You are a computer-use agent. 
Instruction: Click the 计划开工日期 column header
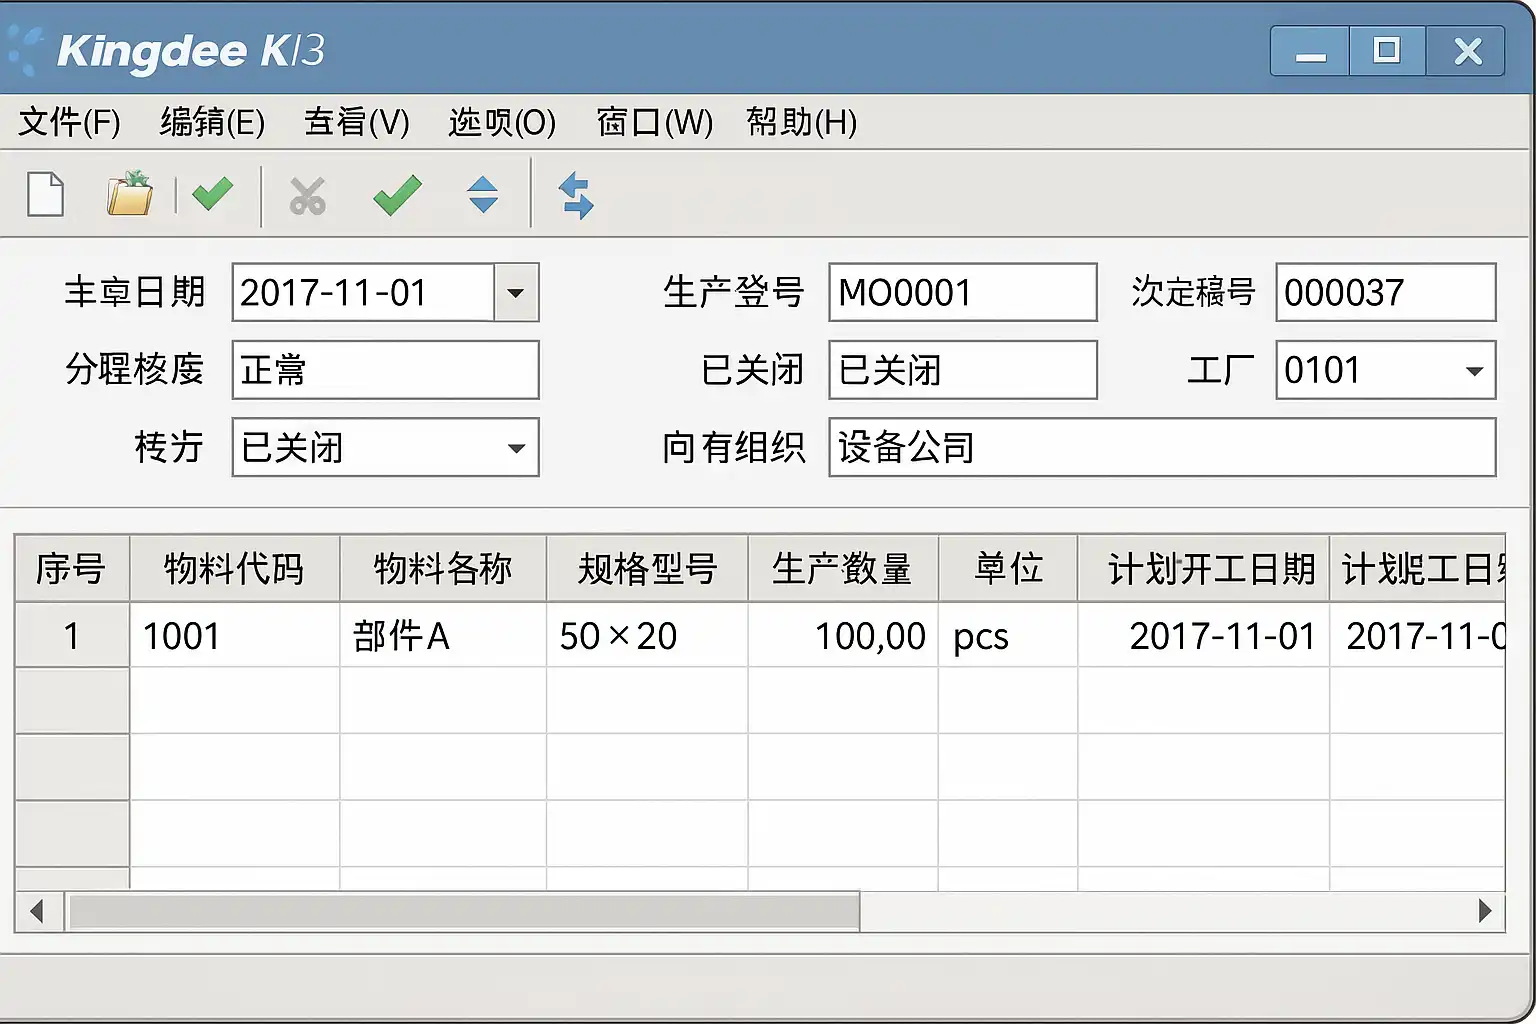coord(1204,568)
